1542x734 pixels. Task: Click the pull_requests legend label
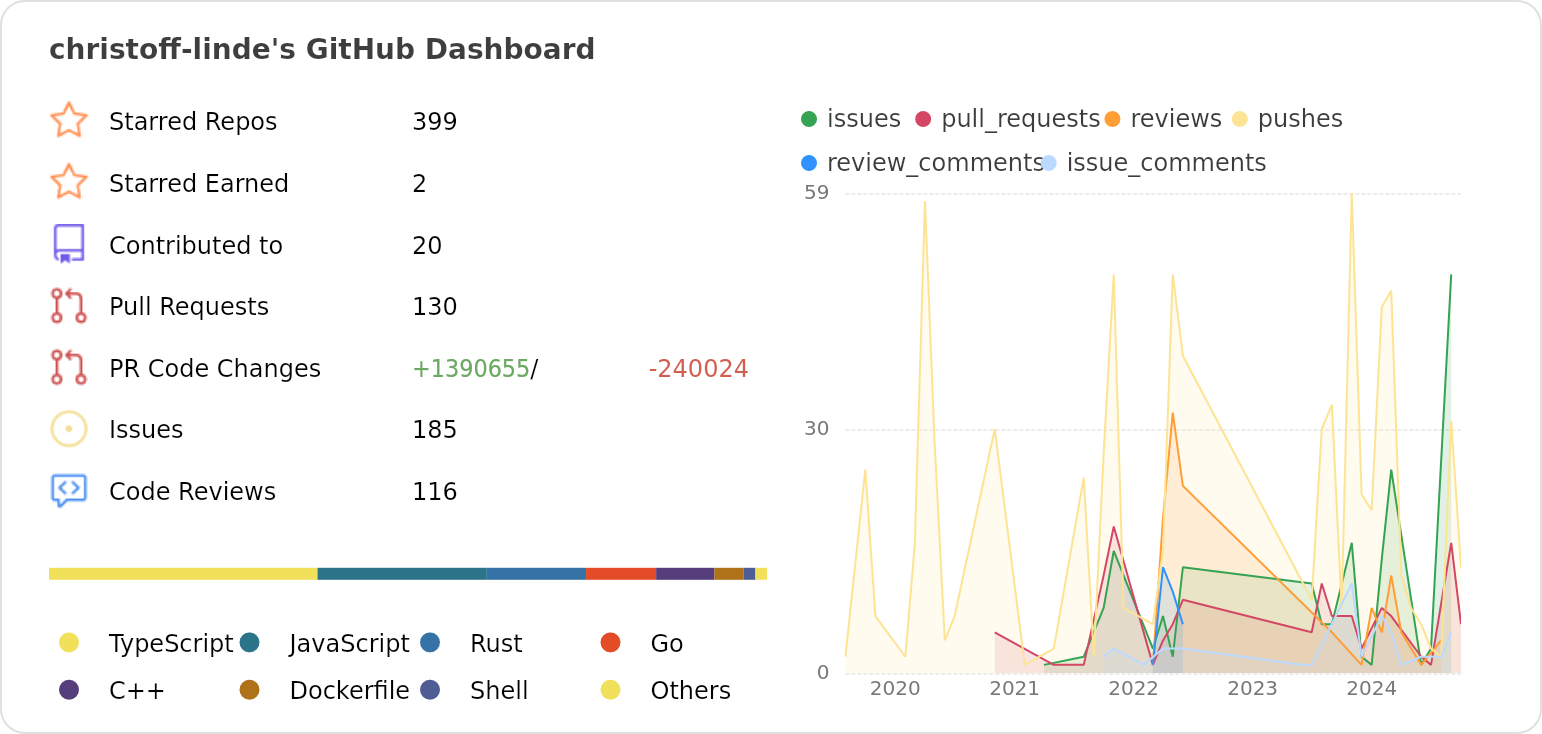pyautogui.click(x=1021, y=119)
